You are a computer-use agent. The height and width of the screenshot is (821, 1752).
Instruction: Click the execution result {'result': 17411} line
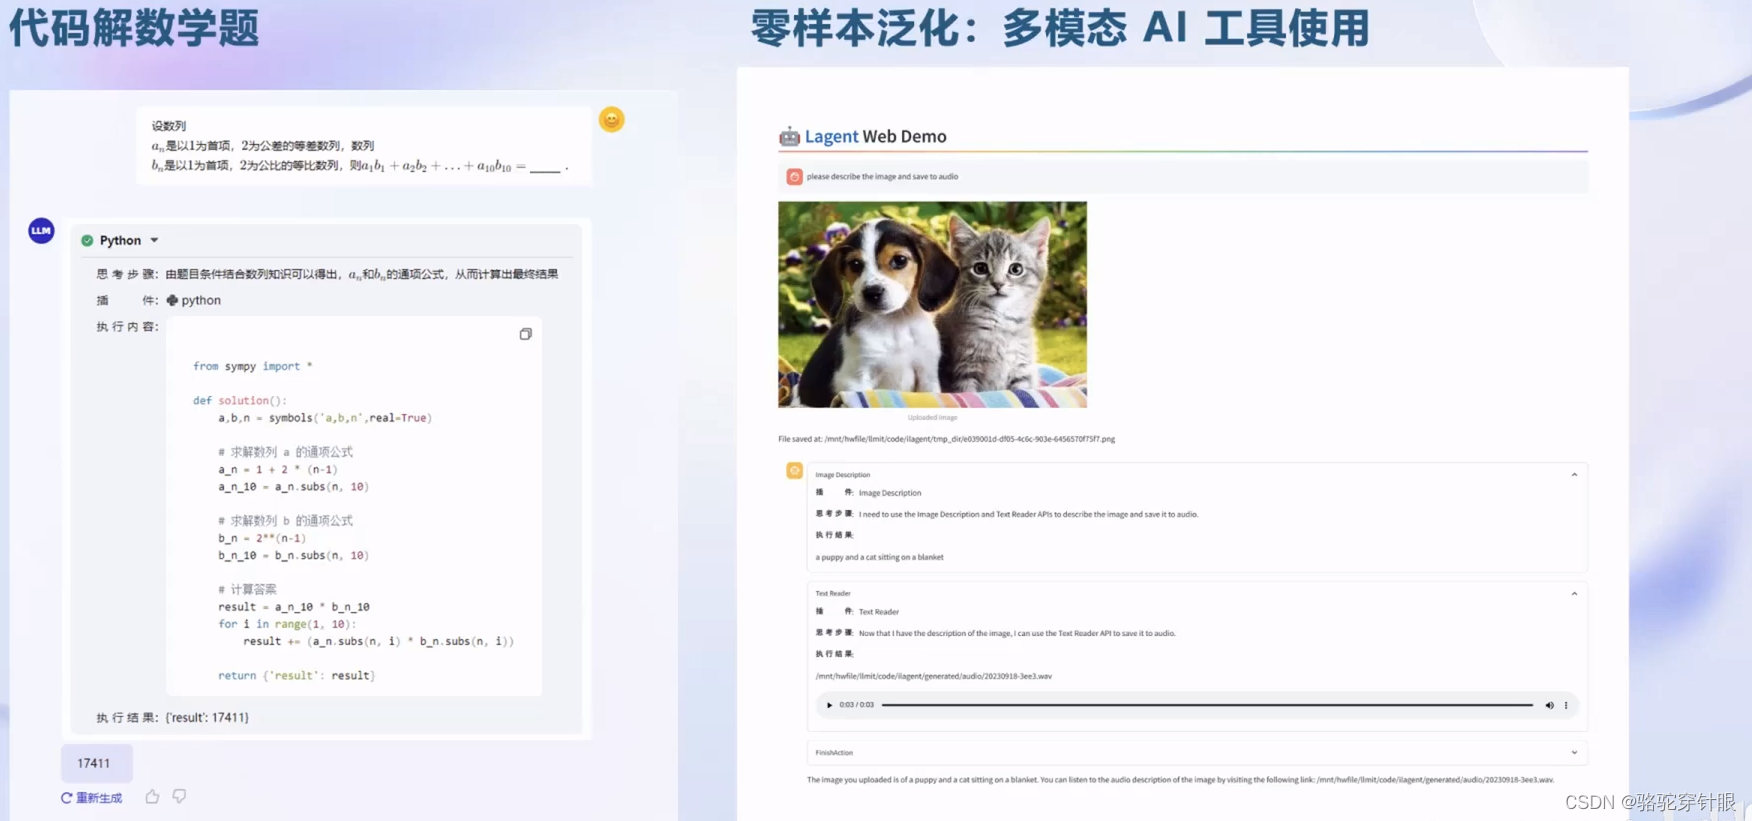pyautogui.click(x=172, y=717)
